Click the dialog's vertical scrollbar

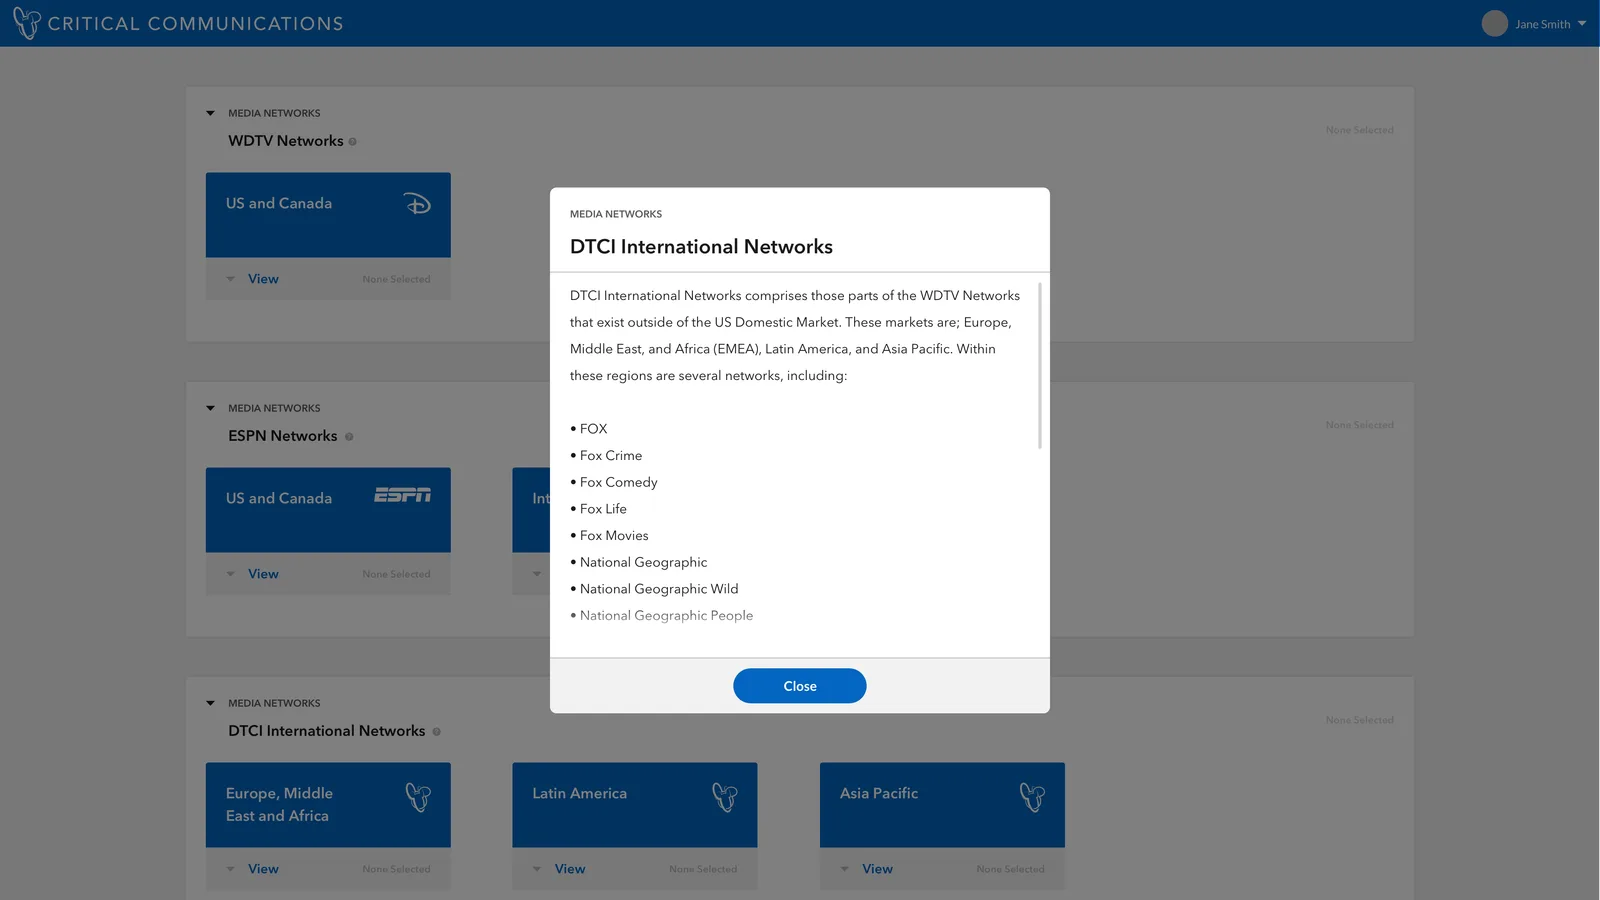tap(1040, 366)
